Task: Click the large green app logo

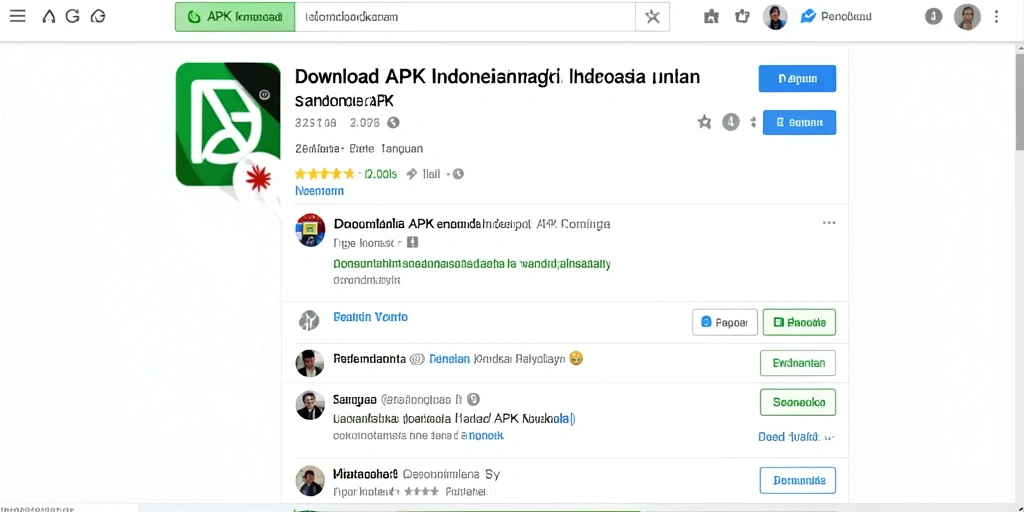Action: pos(228,124)
